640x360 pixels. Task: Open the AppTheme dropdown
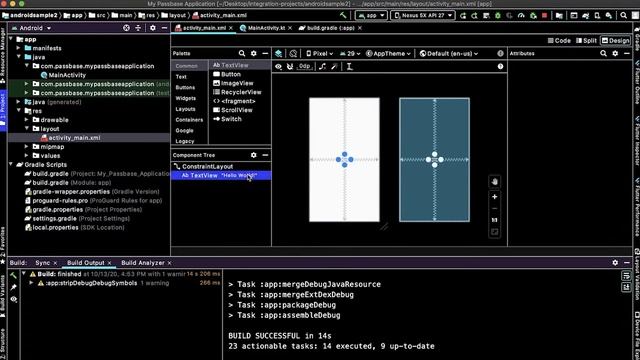[388, 53]
